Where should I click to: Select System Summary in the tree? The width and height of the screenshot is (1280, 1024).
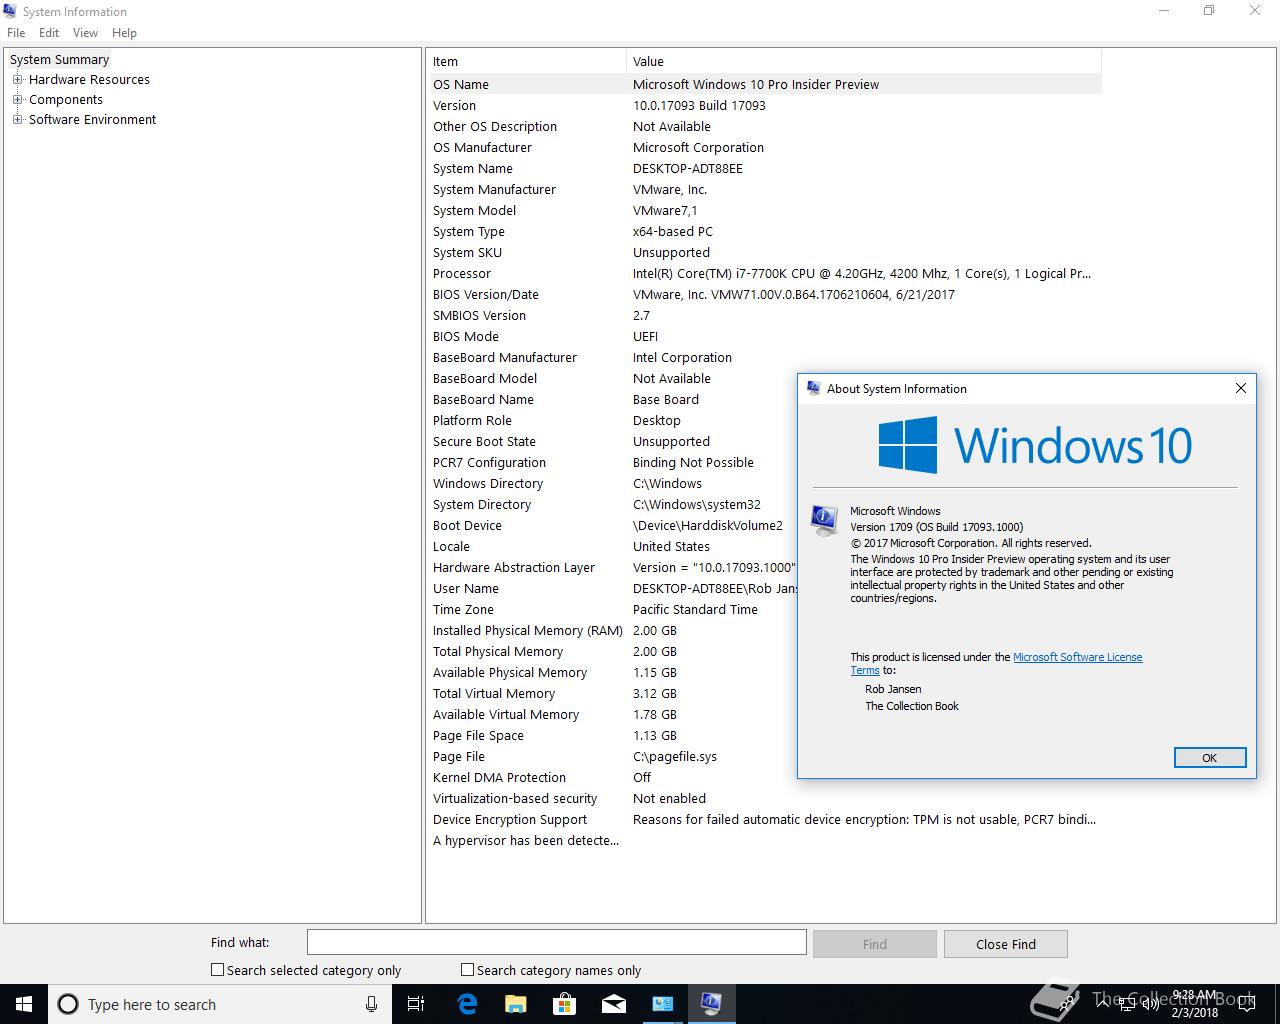pyautogui.click(x=59, y=60)
